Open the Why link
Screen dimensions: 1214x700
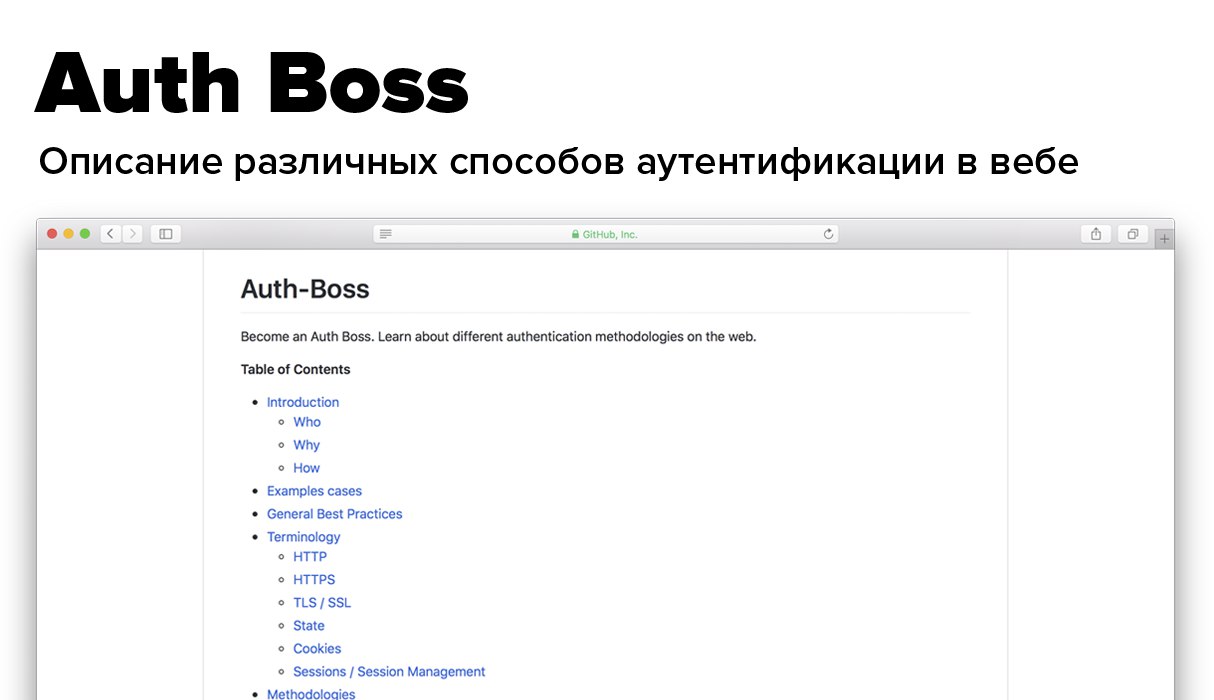coord(306,445)
